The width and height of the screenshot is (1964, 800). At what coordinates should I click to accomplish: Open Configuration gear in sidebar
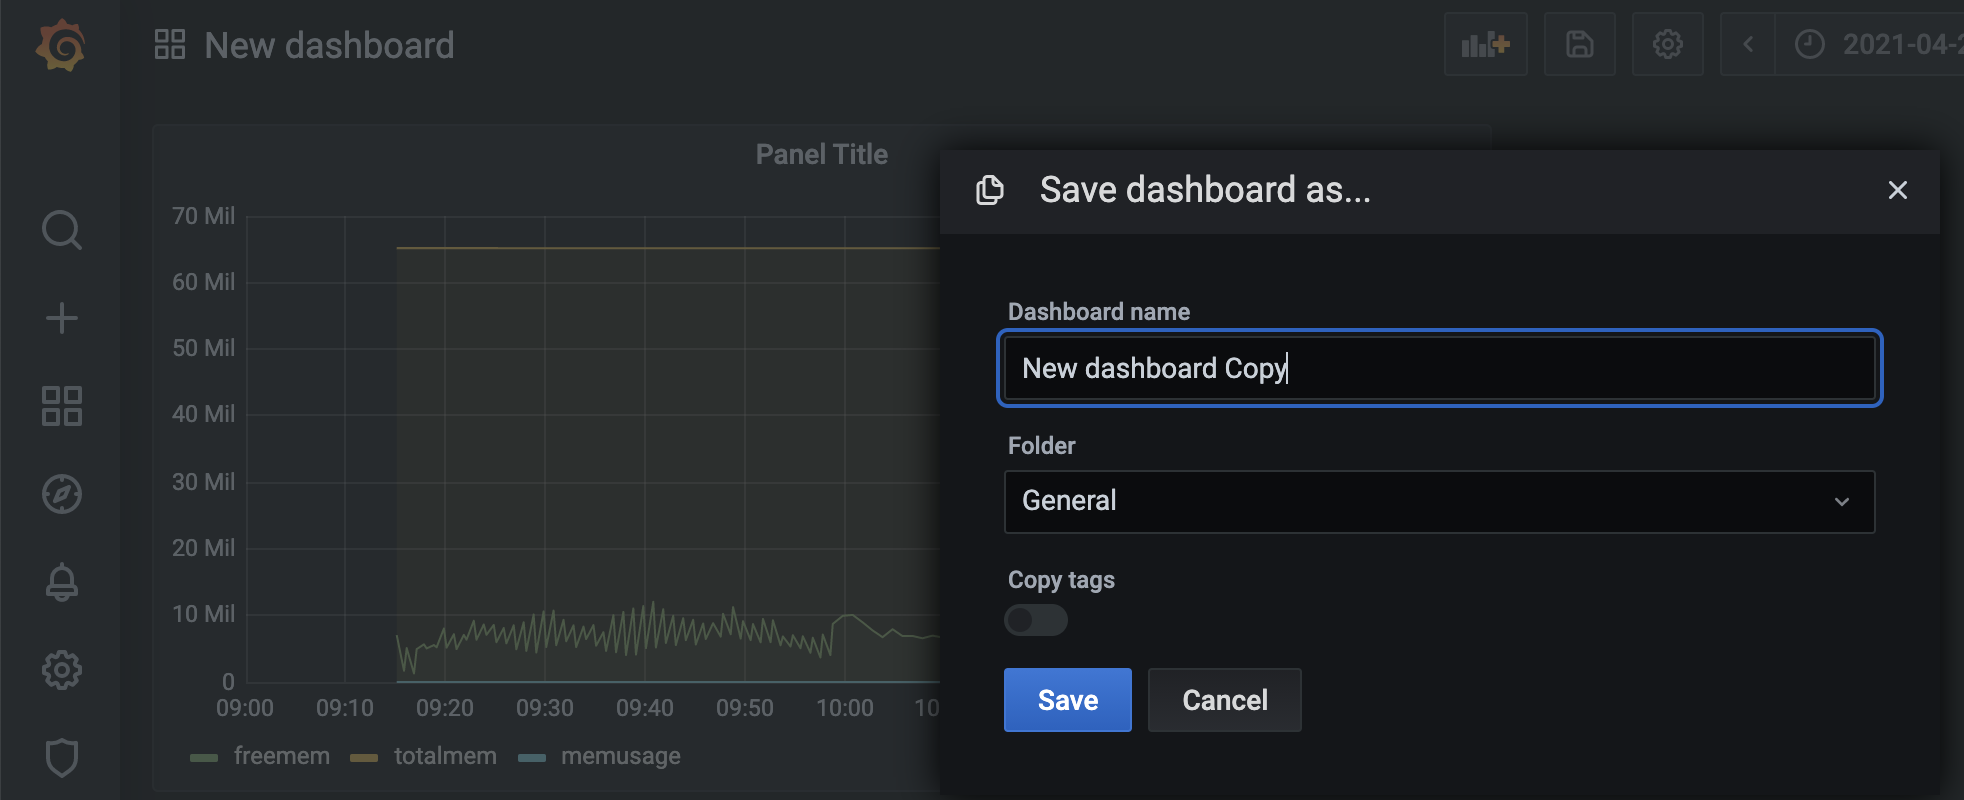[61, 670]
